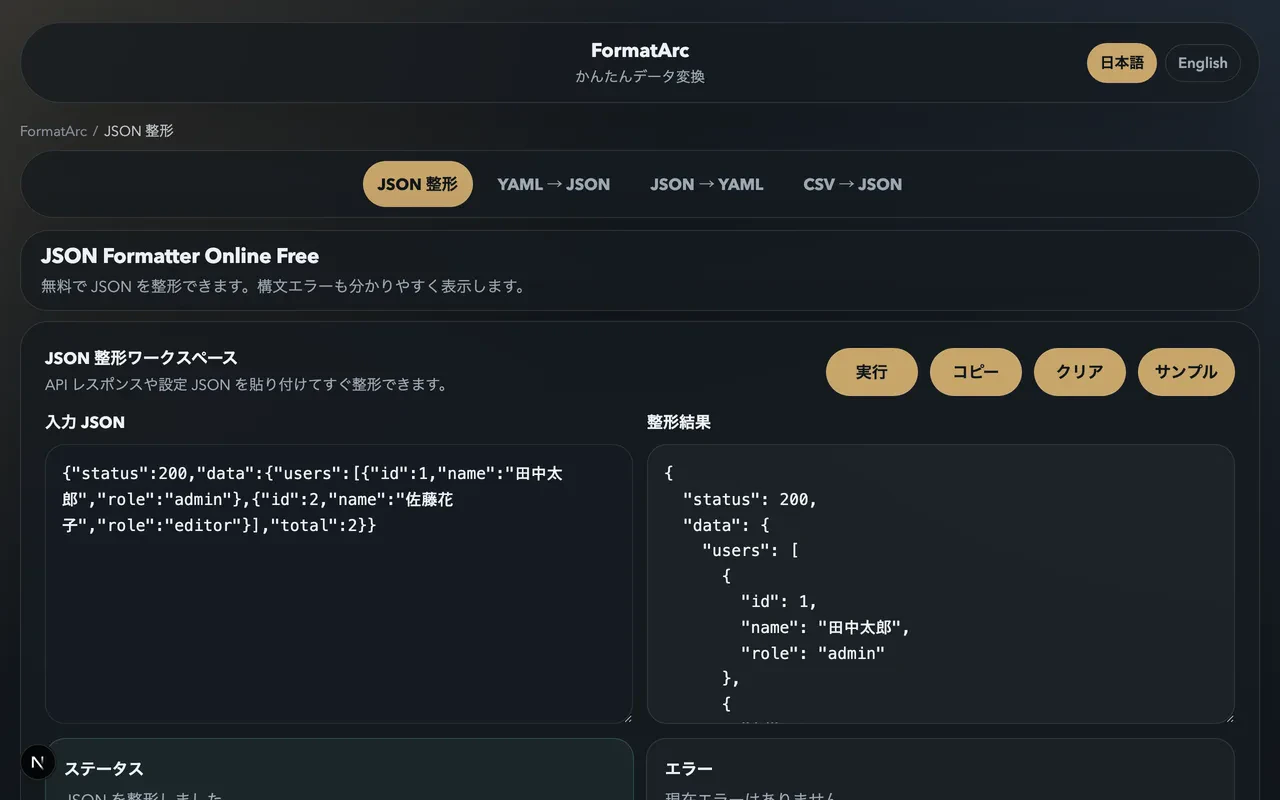Click the JSON Formatter Online Free heading

tap(180, 256)
